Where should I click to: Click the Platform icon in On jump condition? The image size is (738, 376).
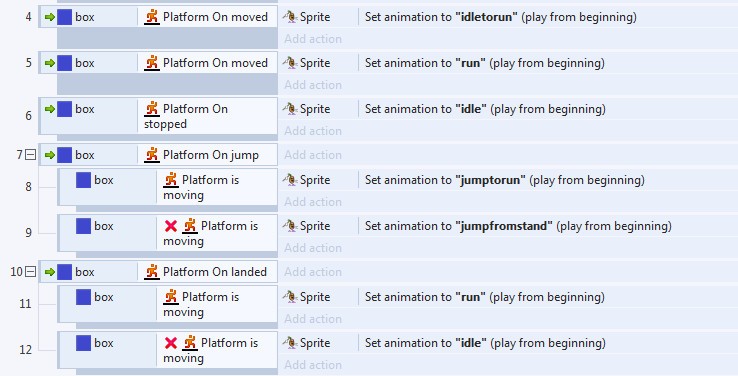point(152,155)
